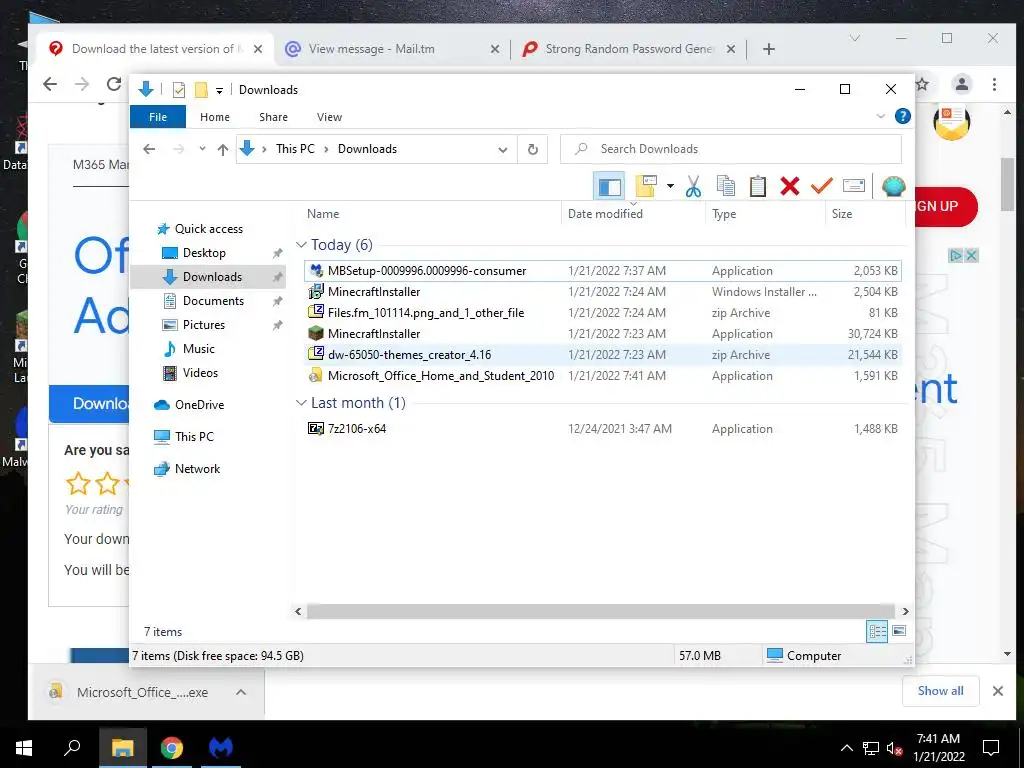Switch to Strong Random Password Generator tab
Screen dimensions: 1024x768
pos(628,49)
